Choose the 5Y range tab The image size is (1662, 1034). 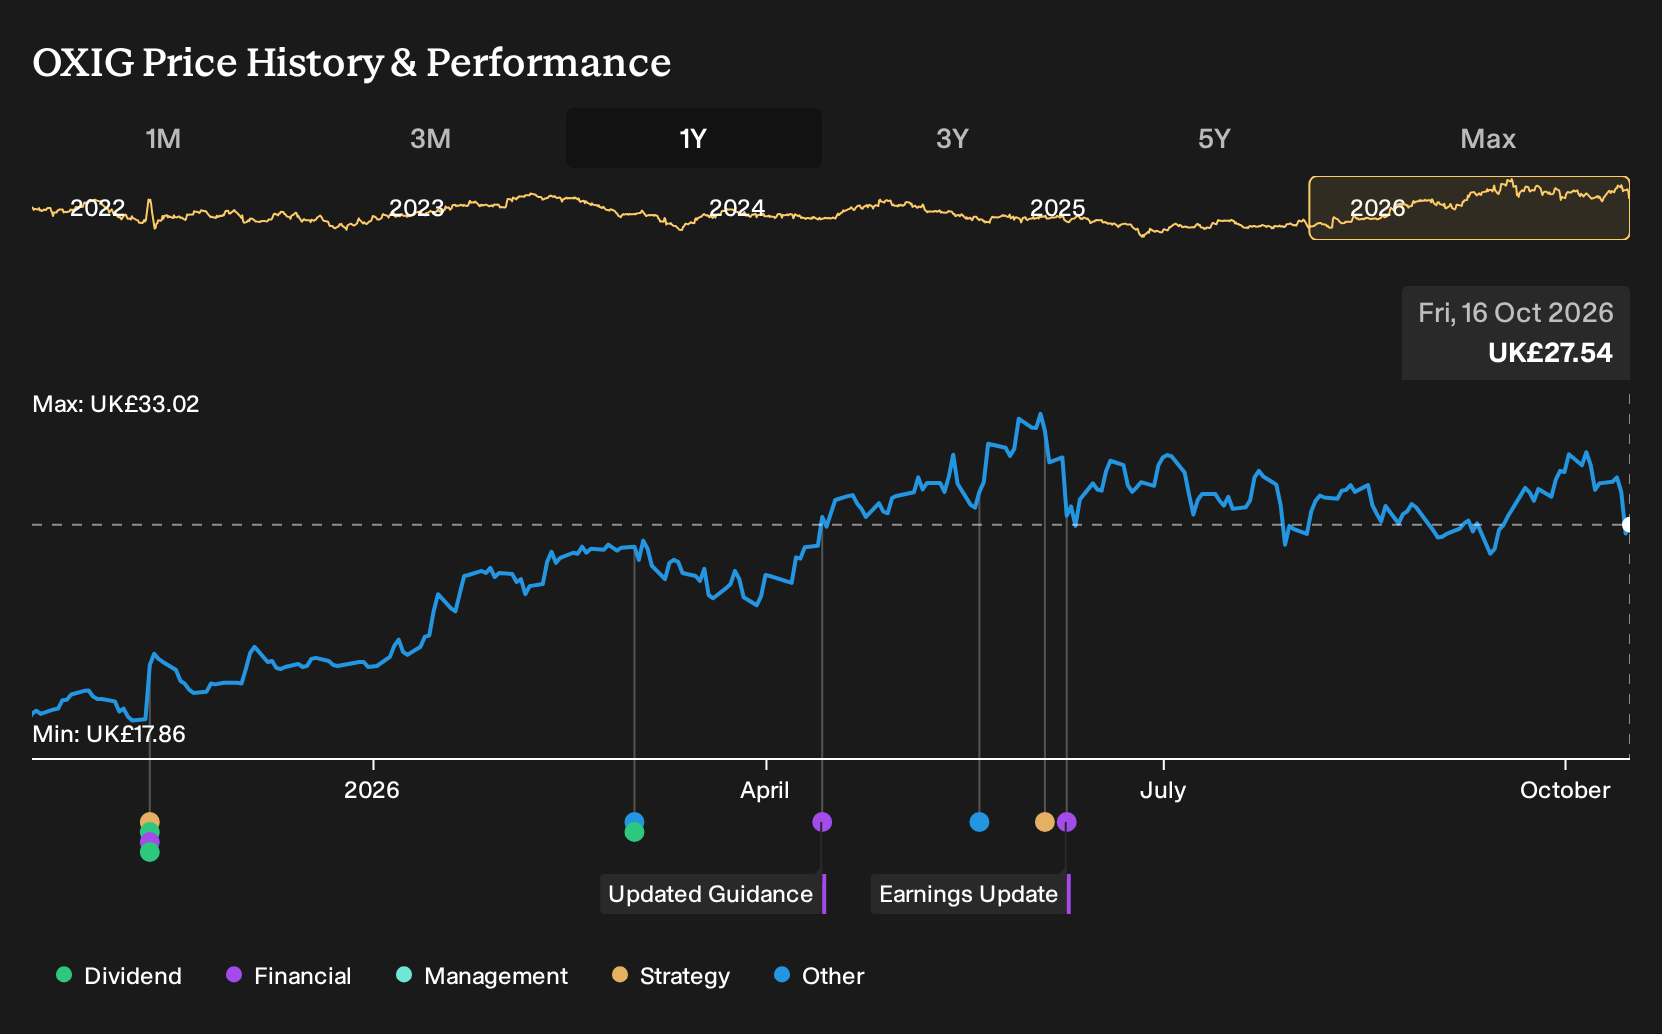coord(1214,138)
